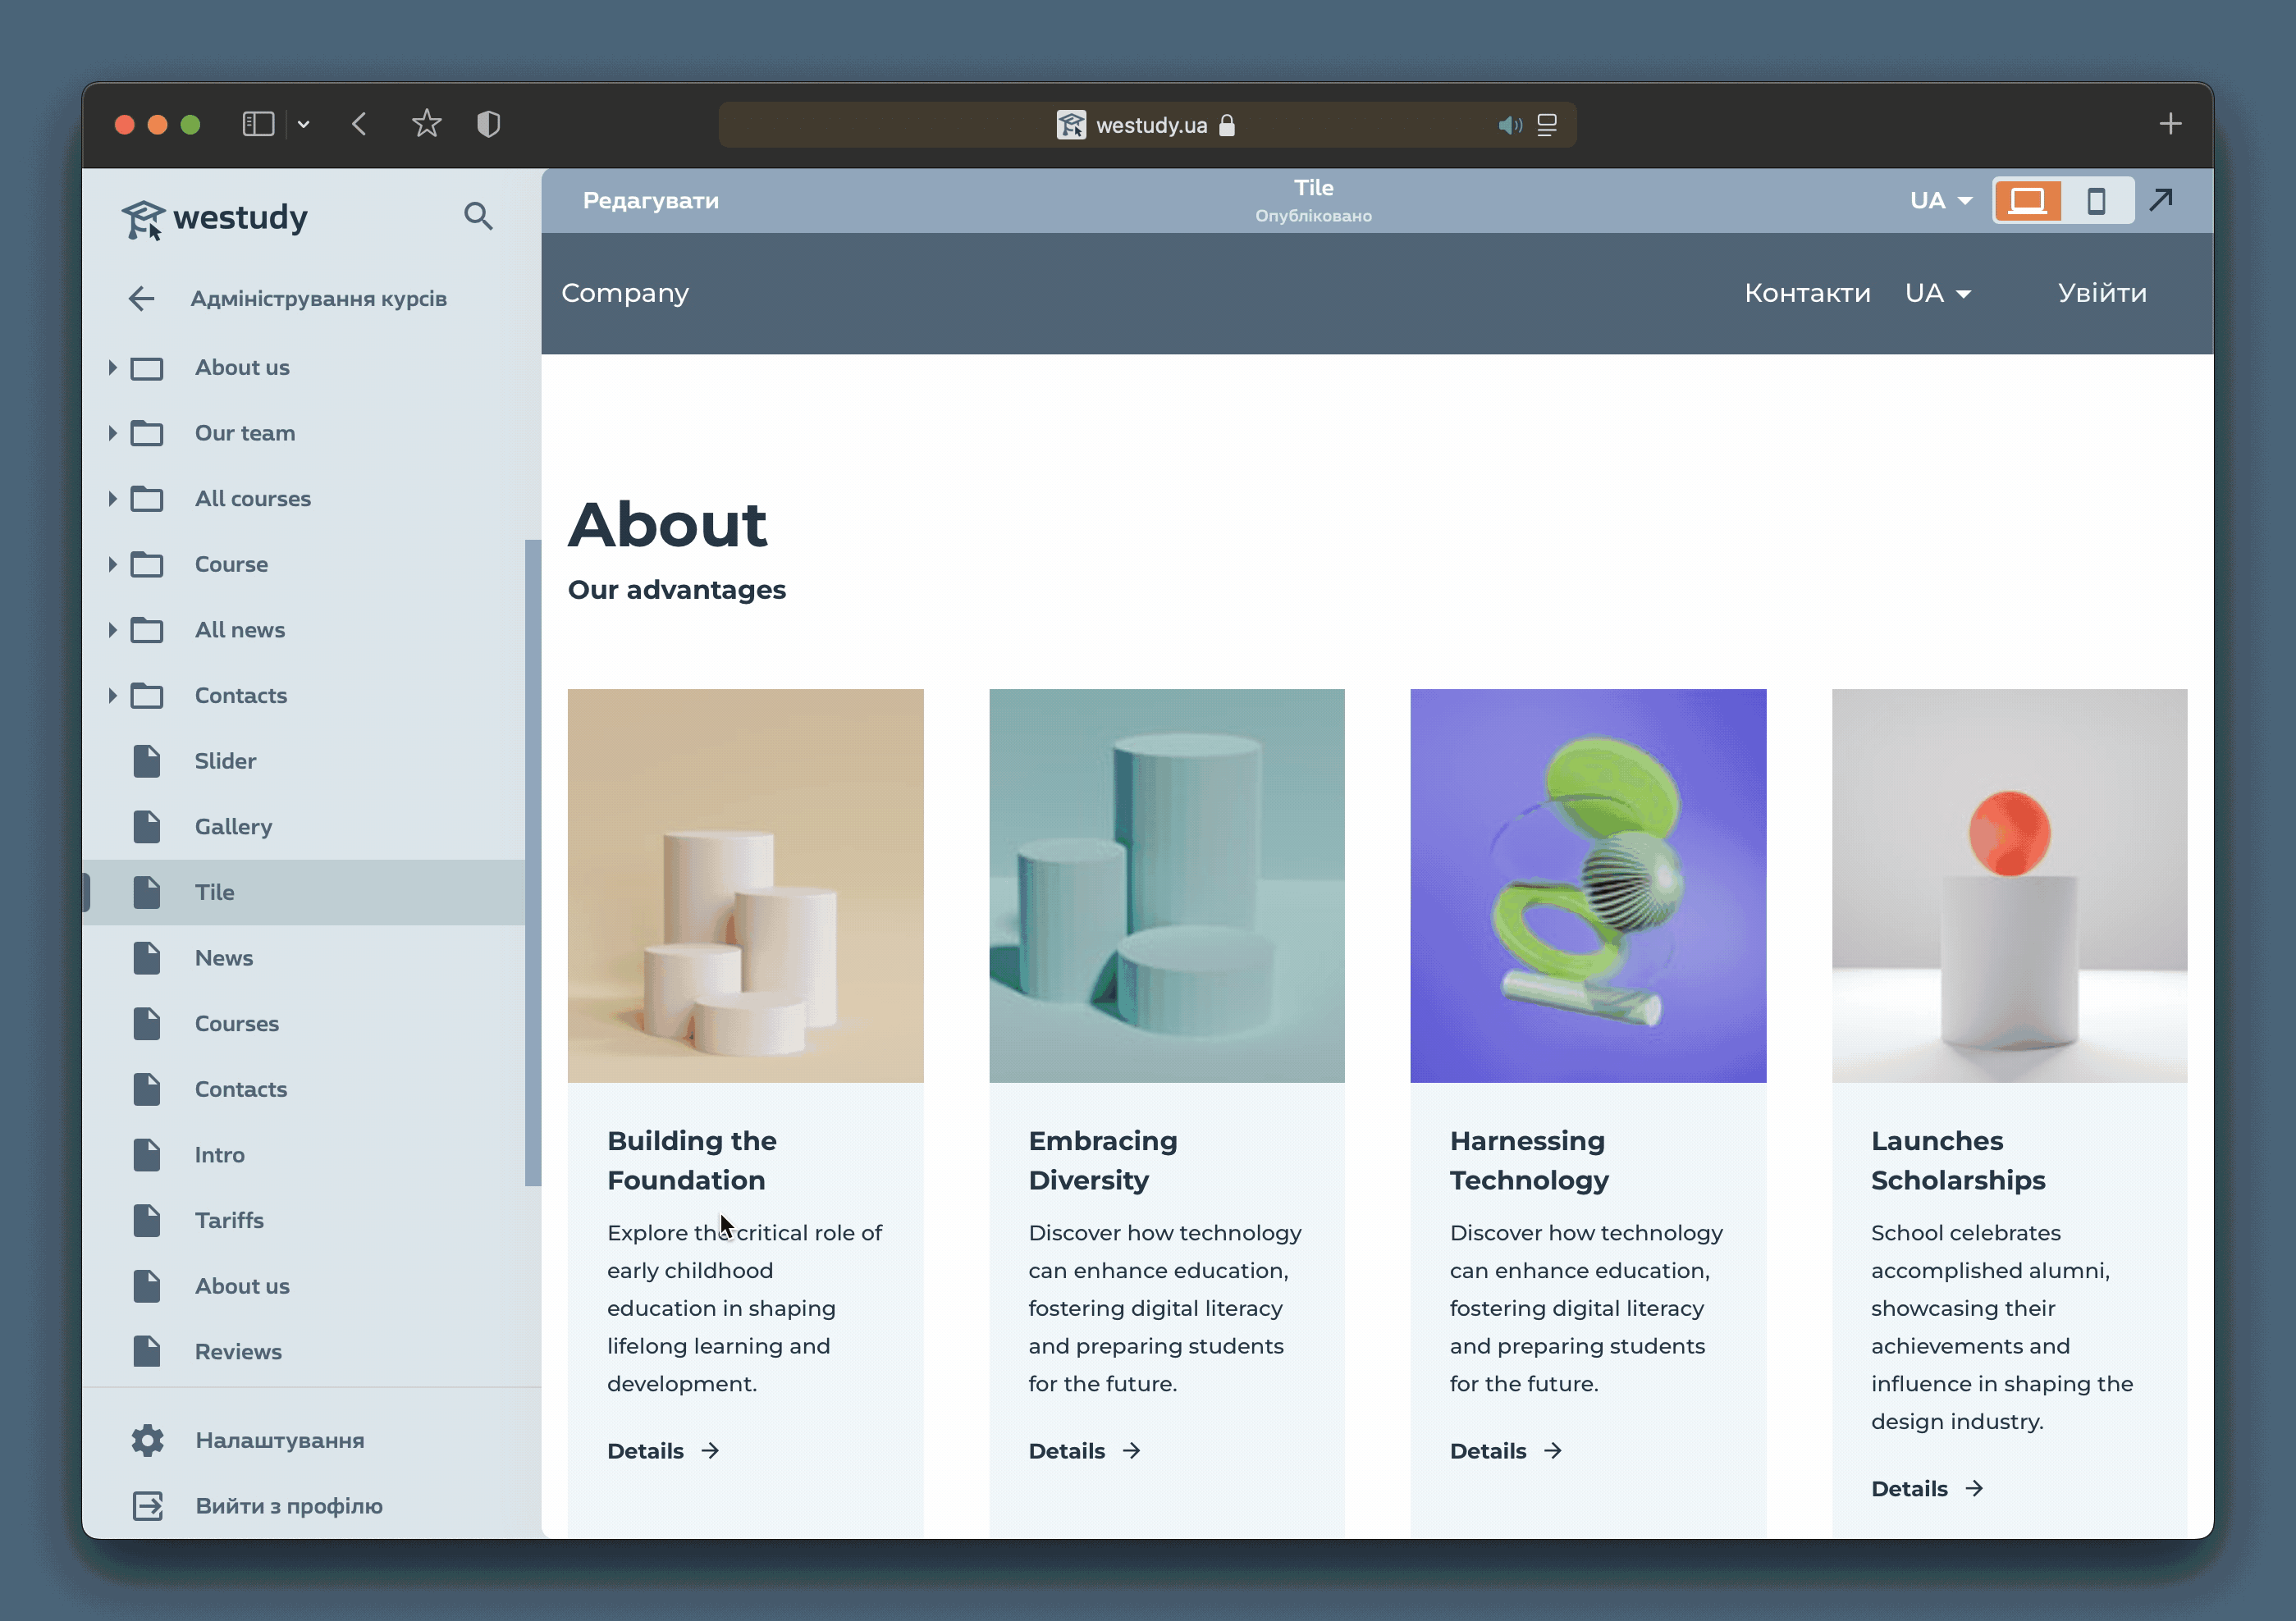Expand the Course folder arrow
Screen dimensions: 2296x1621
pos(113,565)
